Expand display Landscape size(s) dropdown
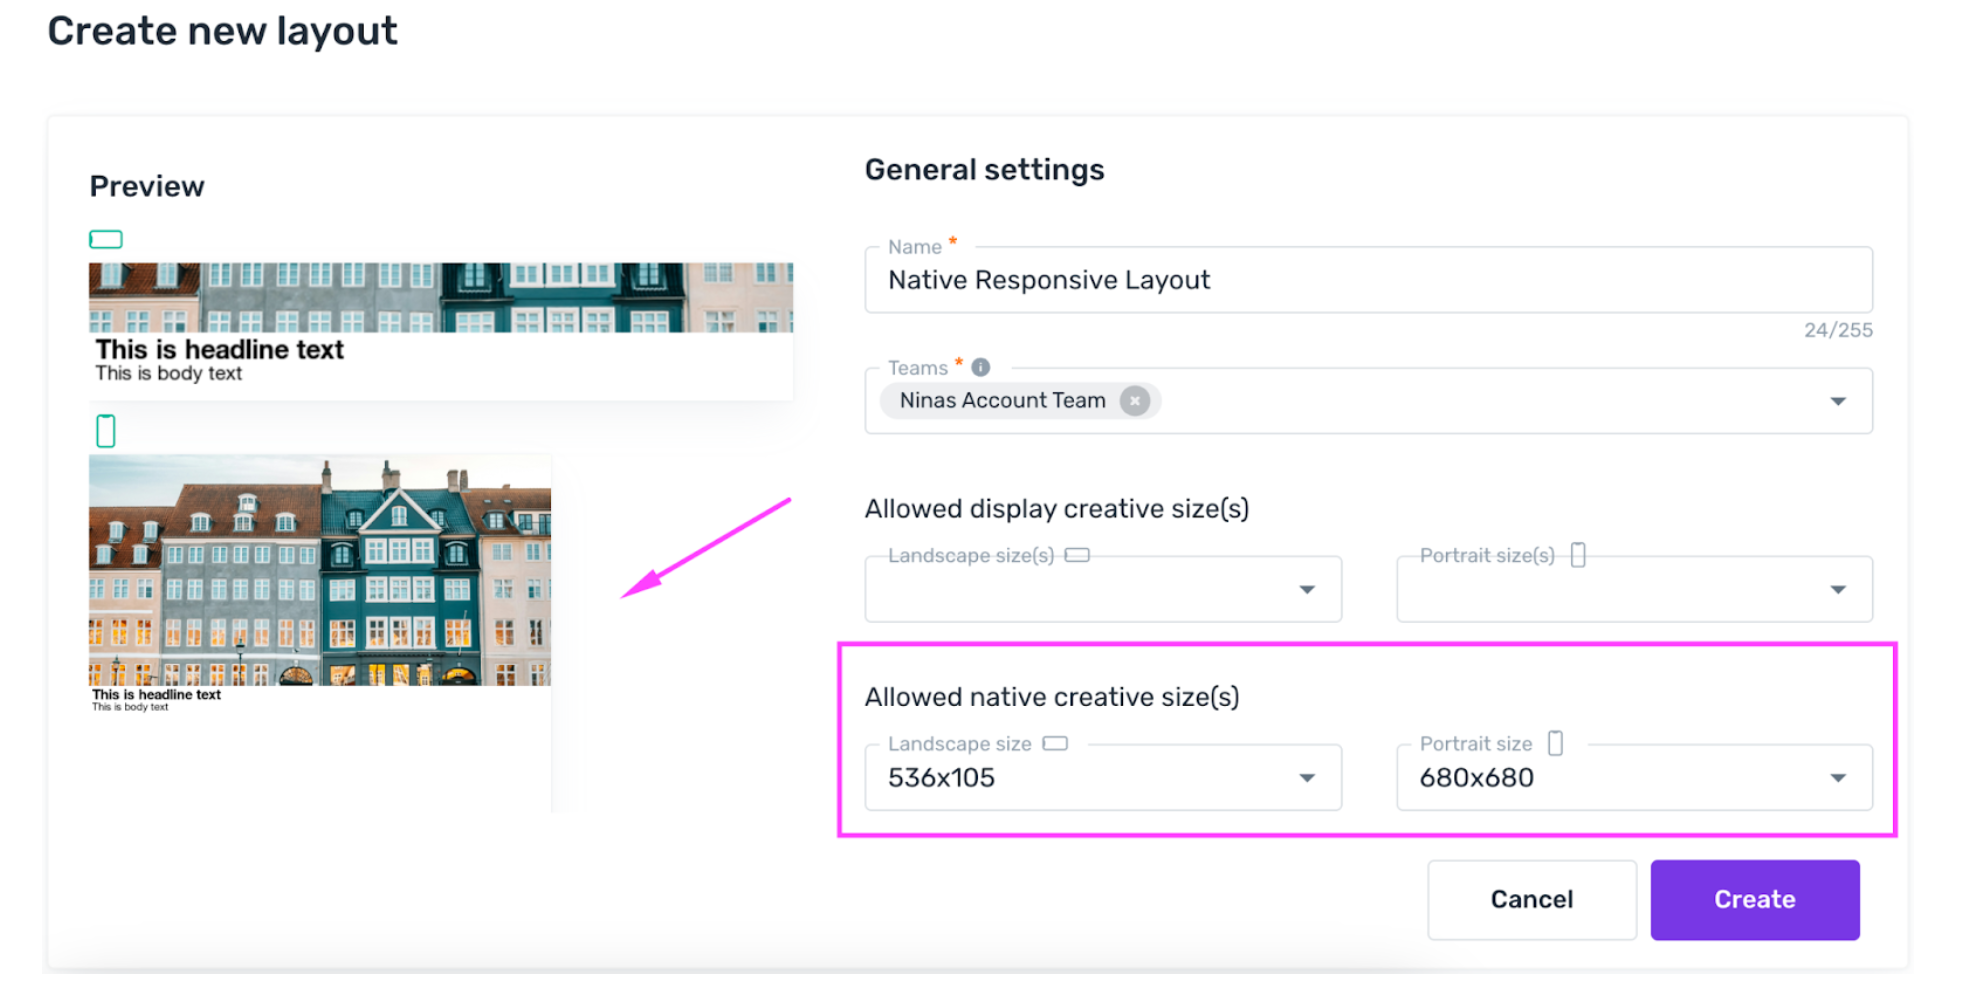 click(x=1307, y=589)
